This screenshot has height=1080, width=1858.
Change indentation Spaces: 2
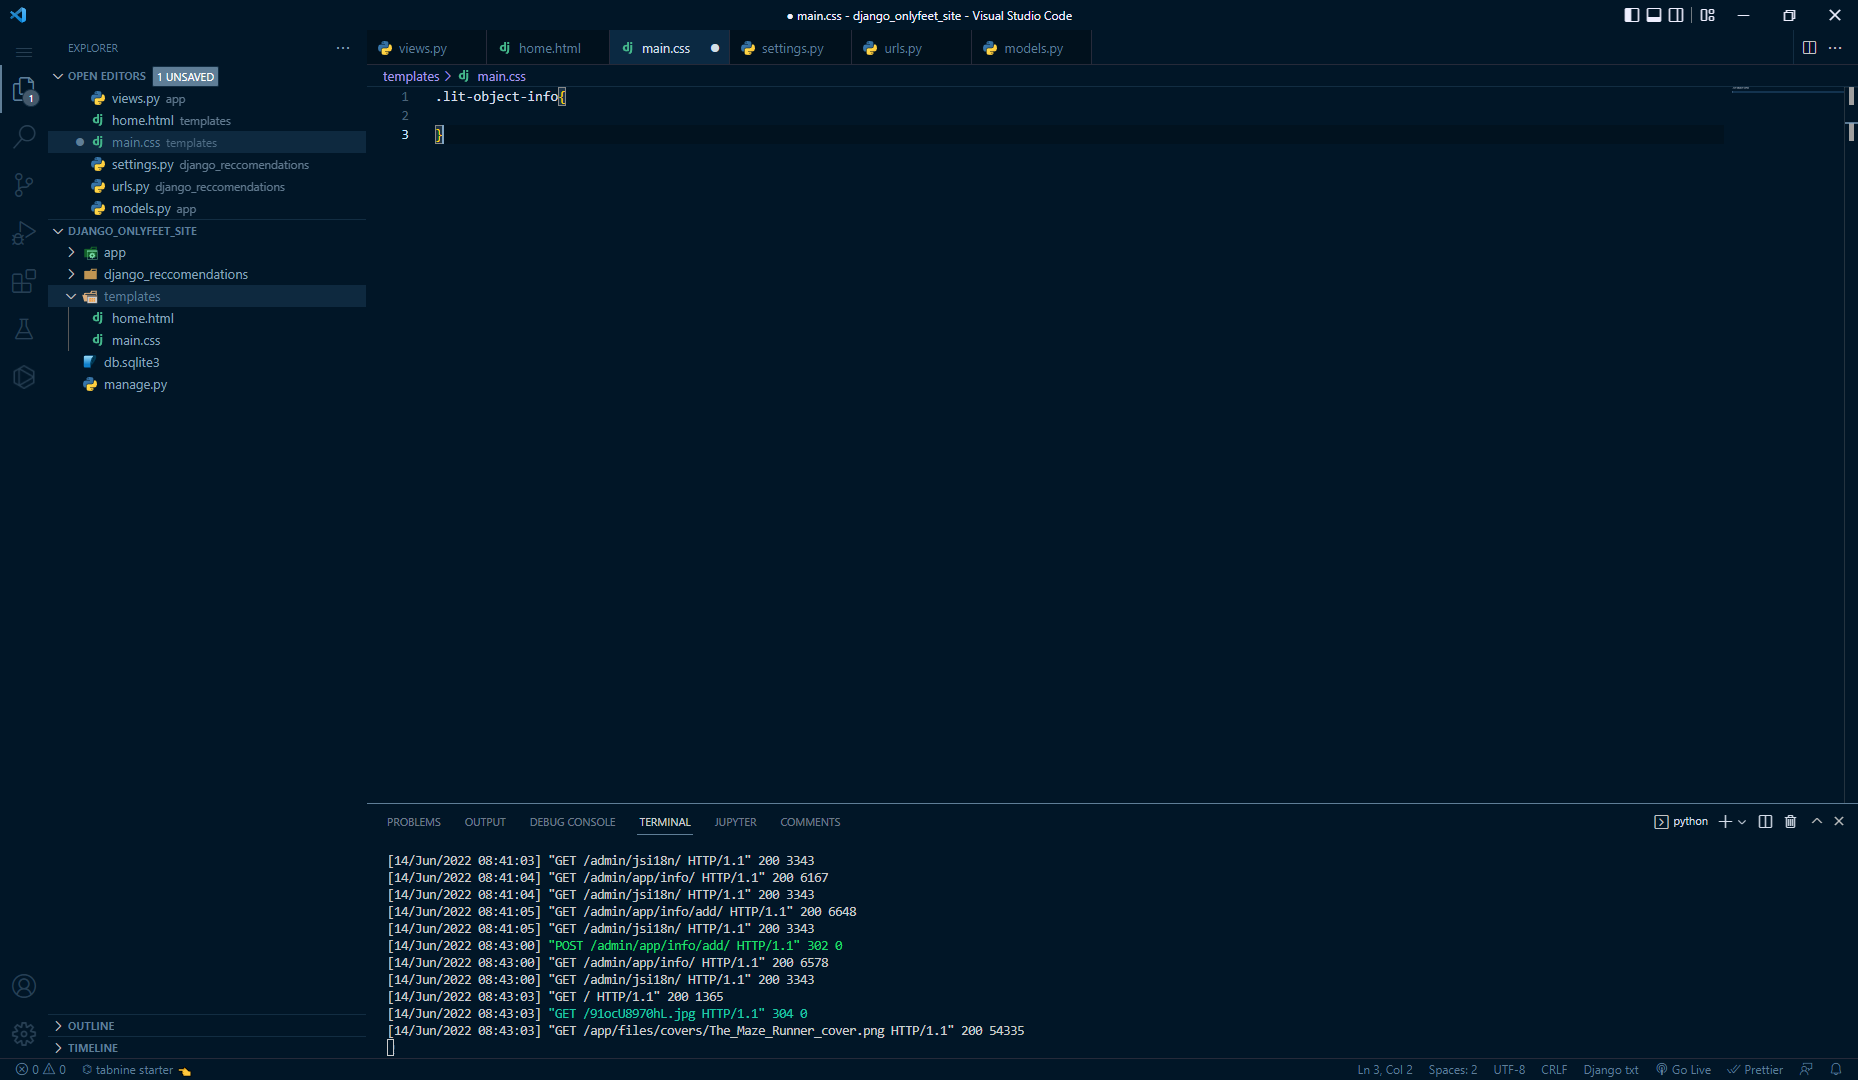coord(1452,1069)
